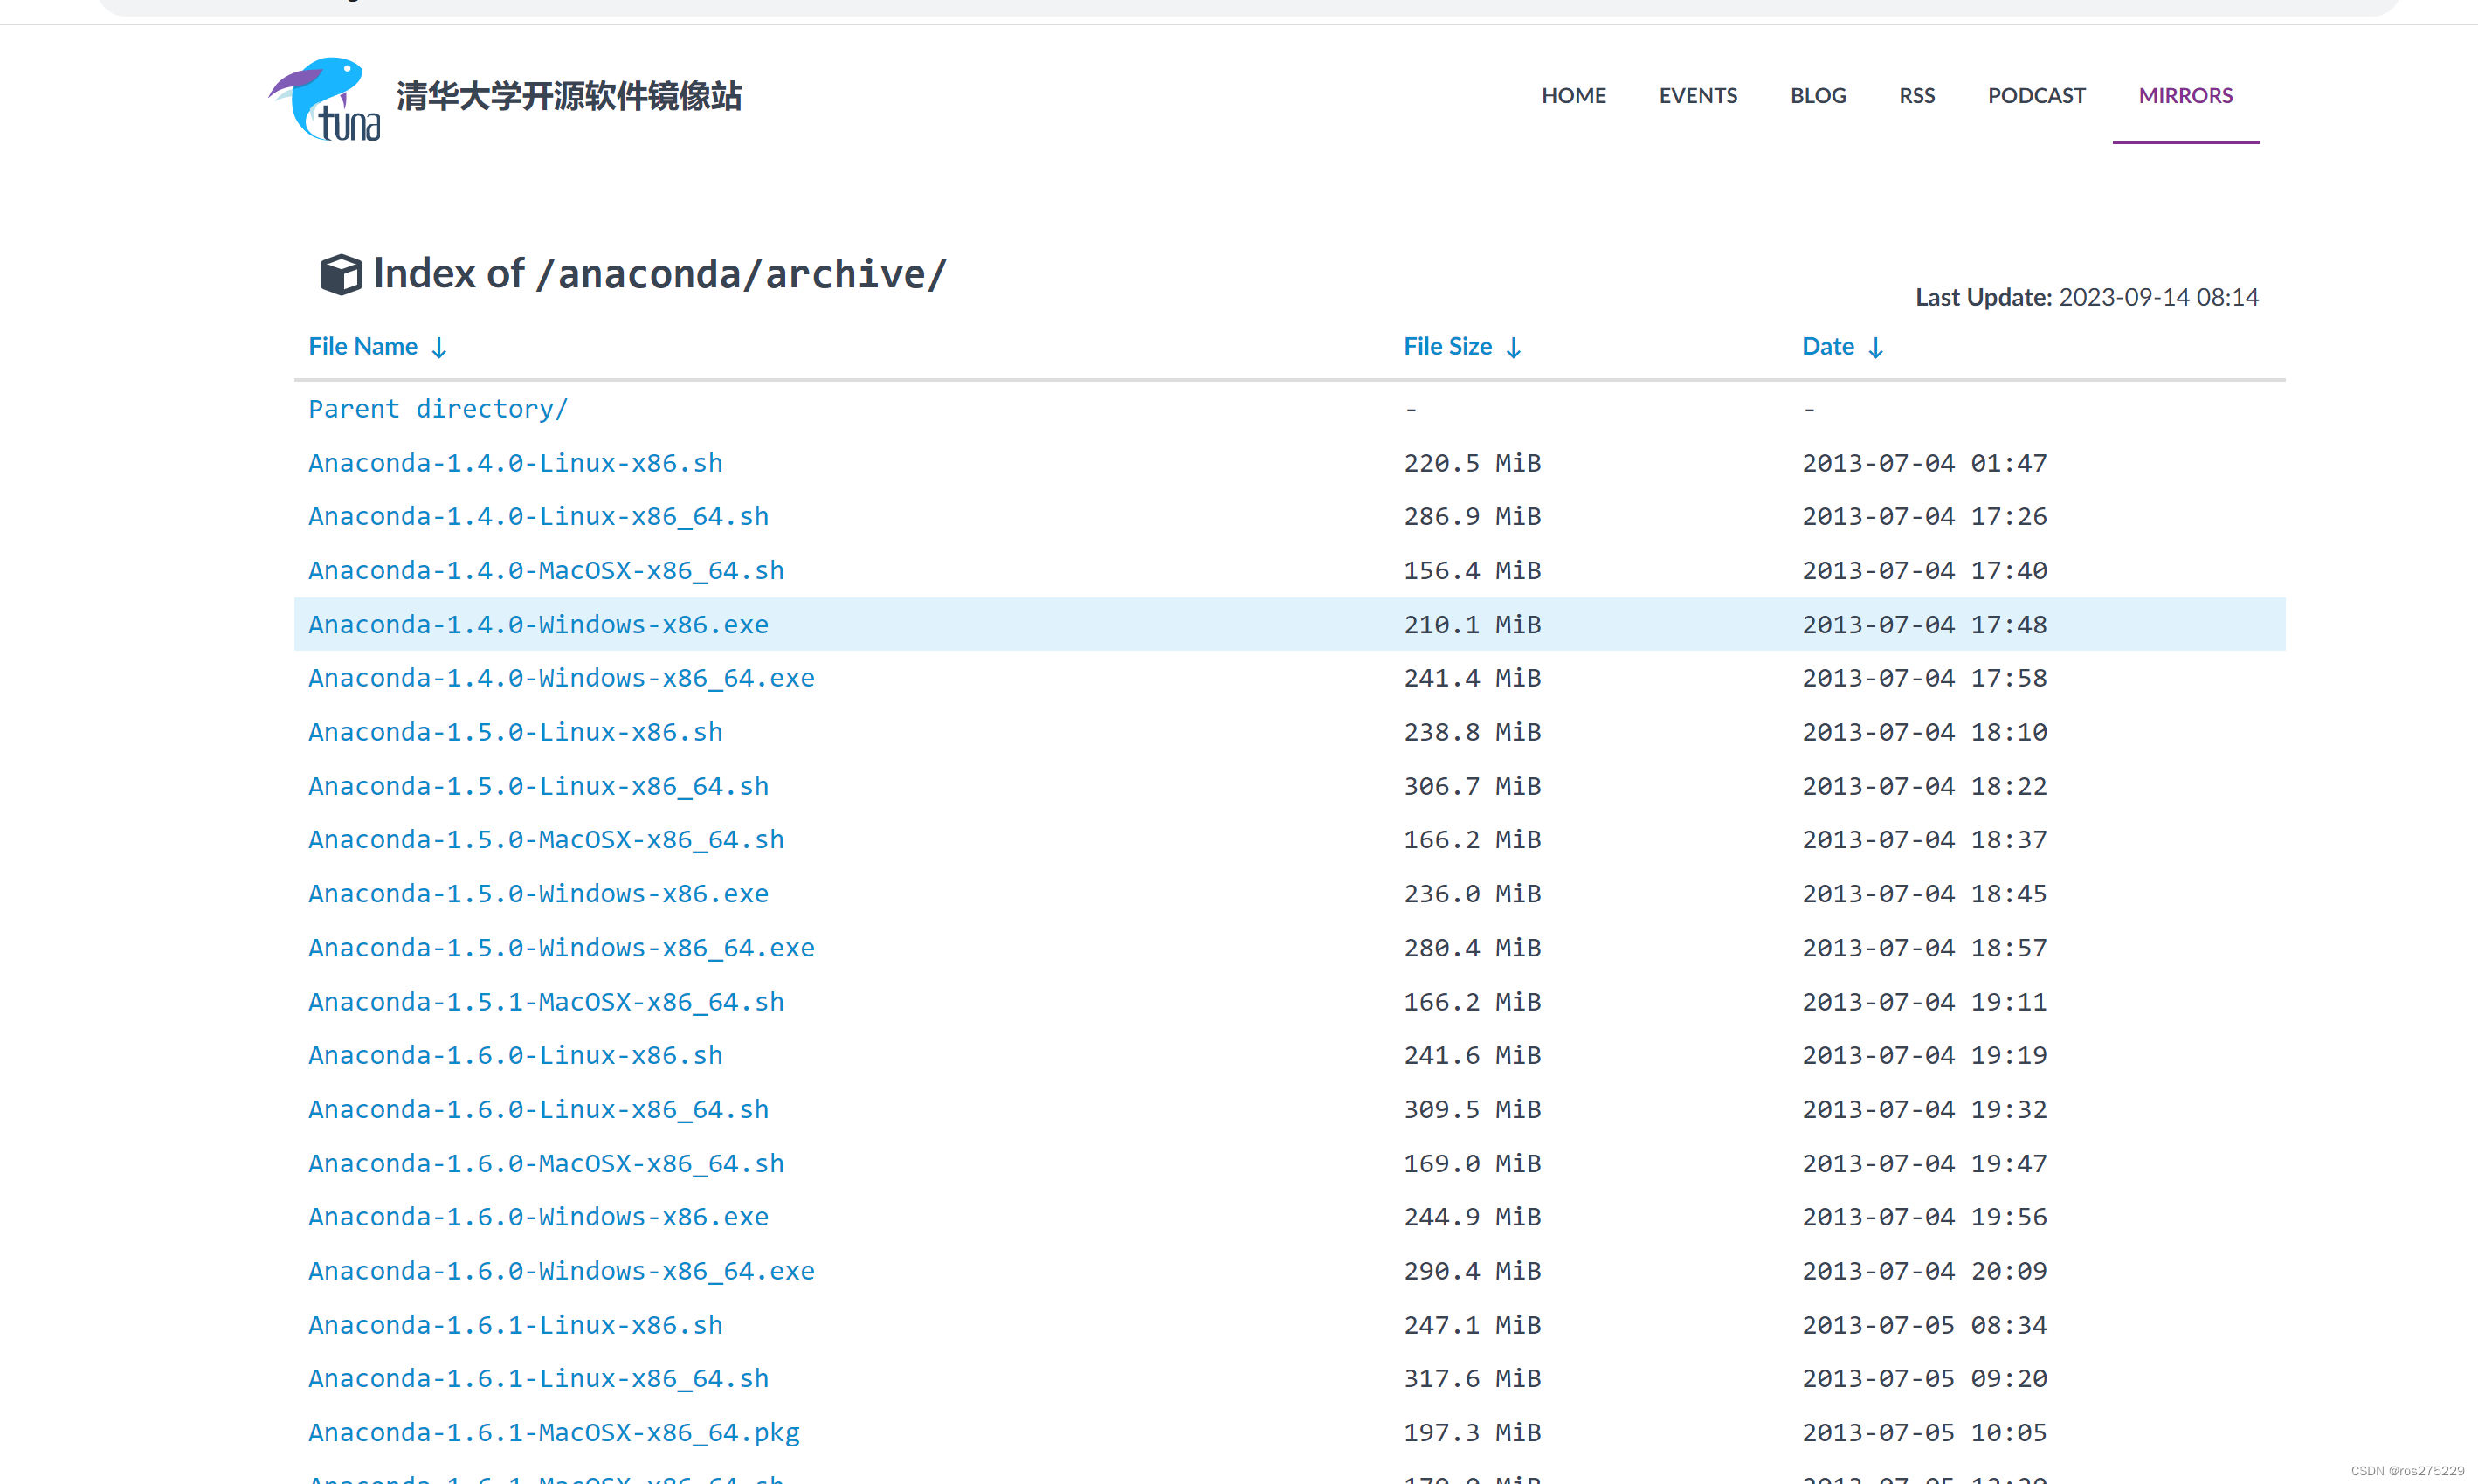
Task: Click the 317.6 MiB file size
Action: (1472, 1378)
